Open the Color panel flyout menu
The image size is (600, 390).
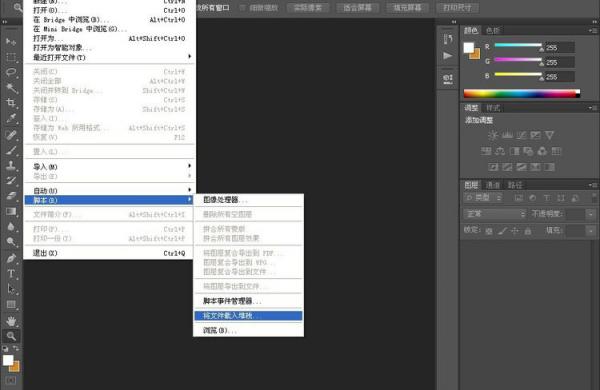pos(592,30)
